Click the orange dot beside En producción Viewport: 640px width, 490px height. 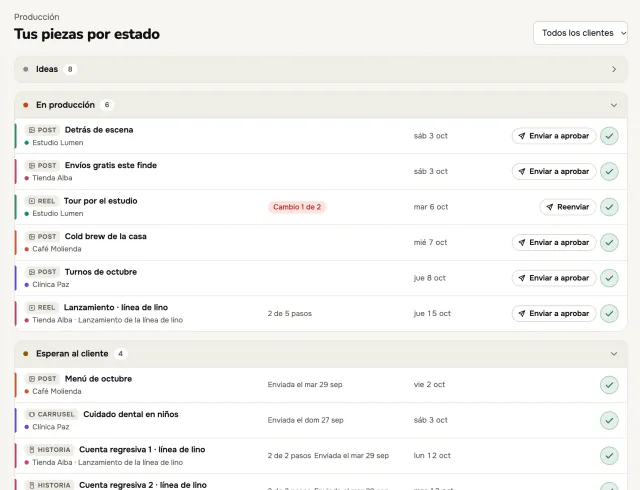(26, 105)
